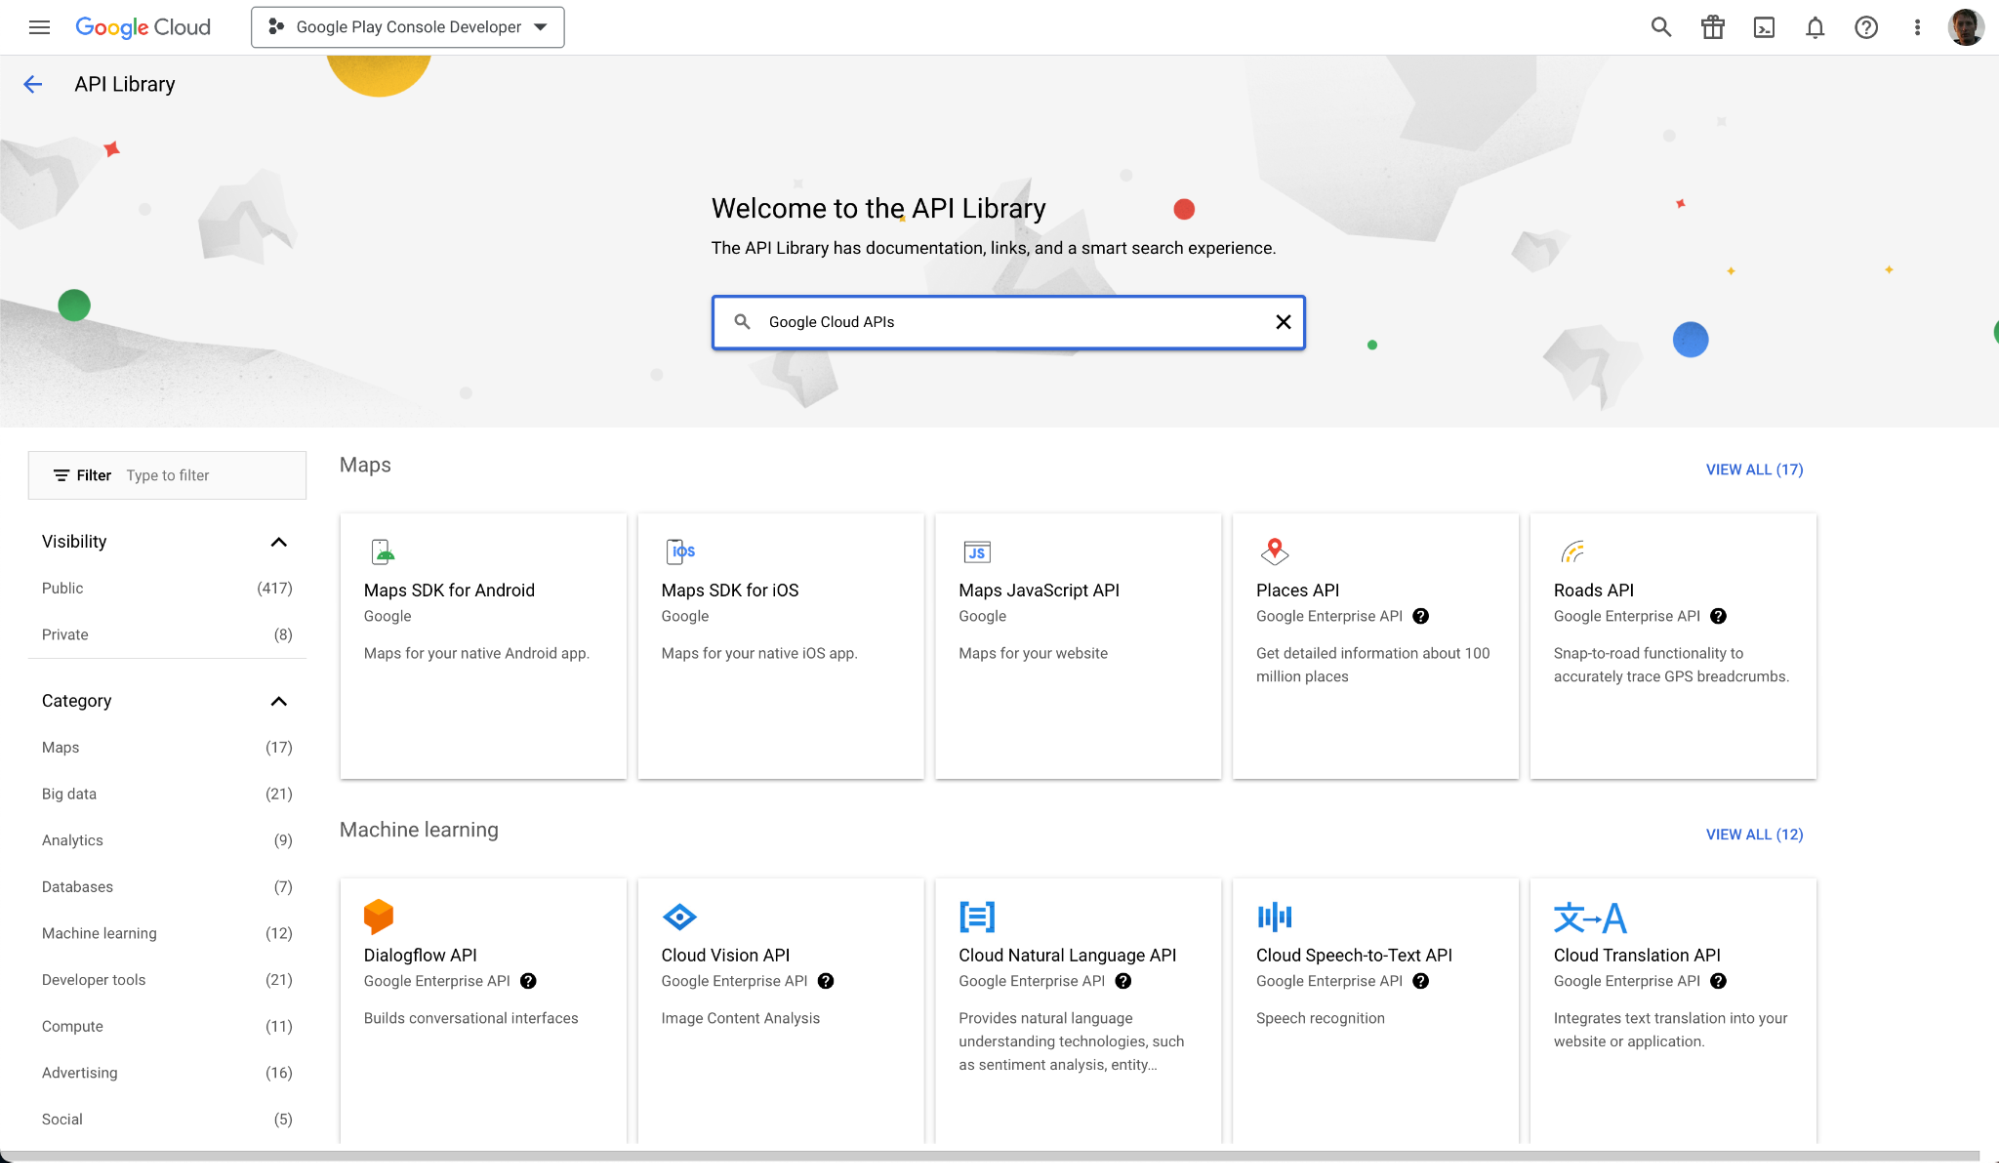Select the Analytics category filter

(x=167, y=840)
